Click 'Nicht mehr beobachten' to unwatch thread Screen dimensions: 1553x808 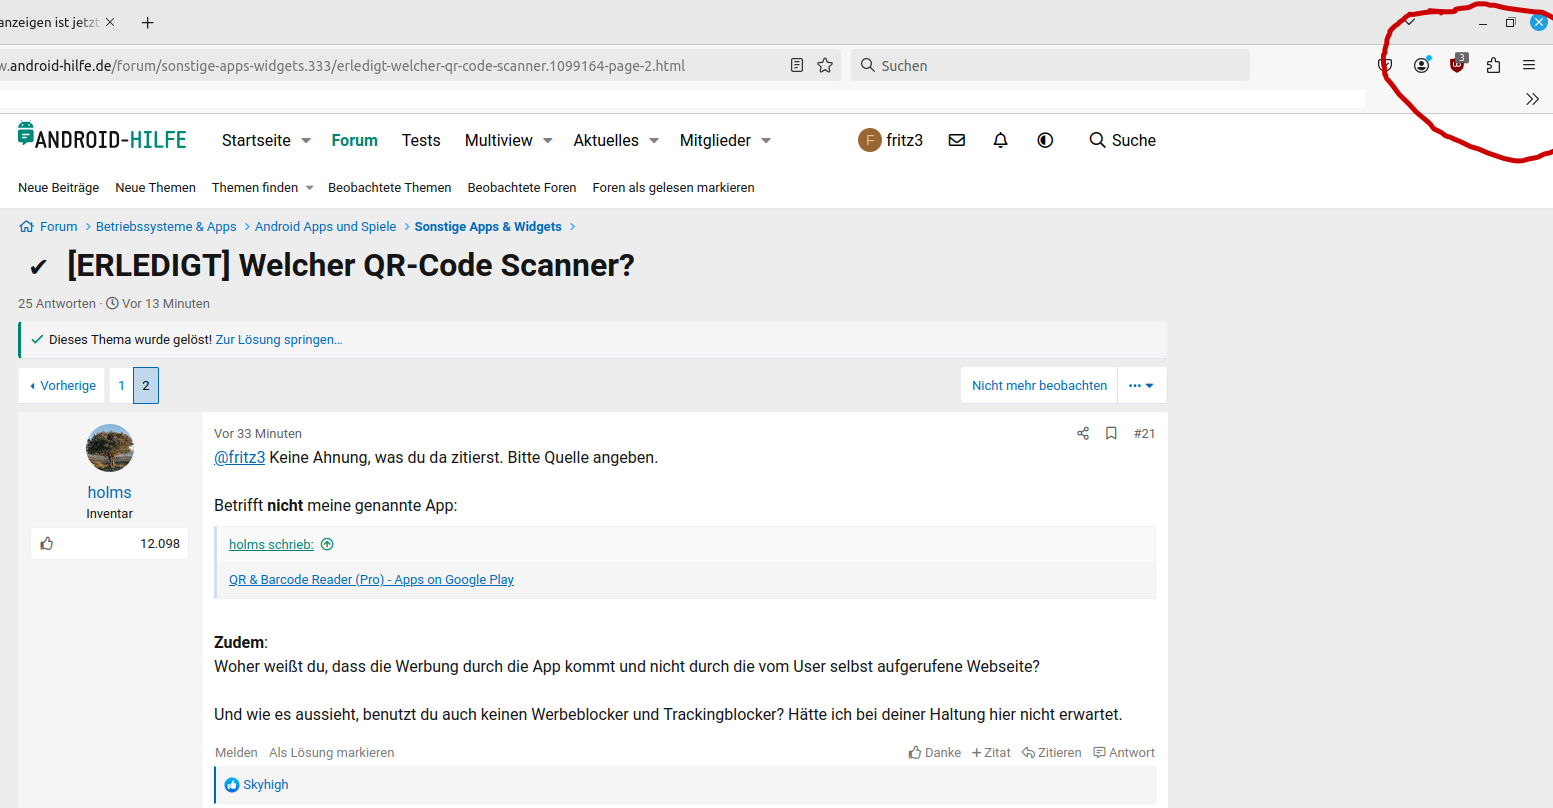(x=1039, y=385)
